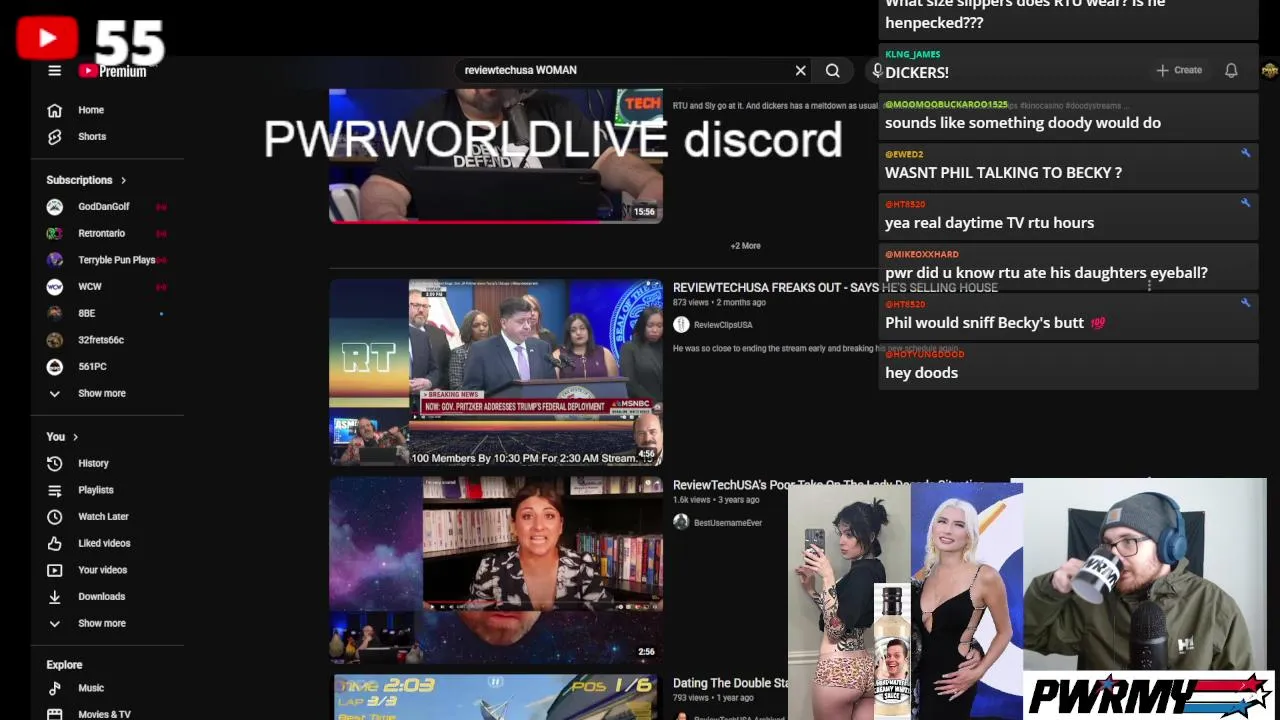Expand the '+2 More' results link
The height and width of the screenshot is (720, 1280).
pyautogui.click(x=745, y=245)
